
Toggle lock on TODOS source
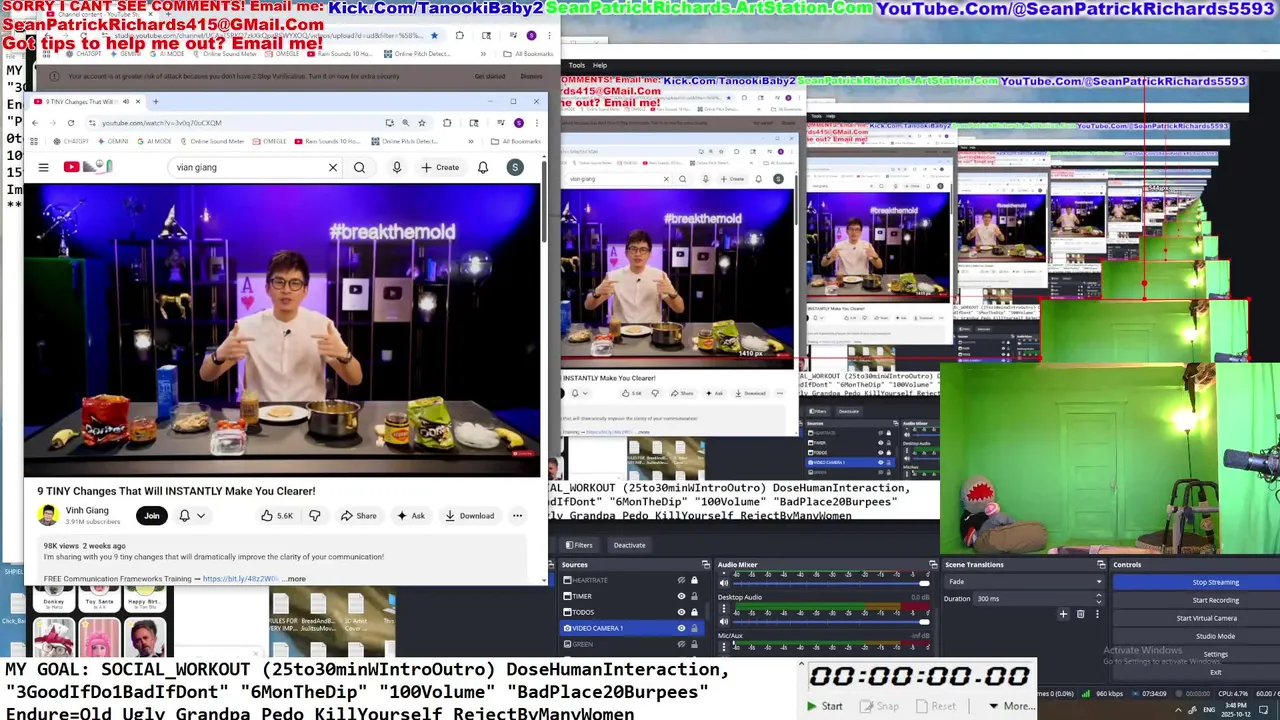tap(694, 612)
